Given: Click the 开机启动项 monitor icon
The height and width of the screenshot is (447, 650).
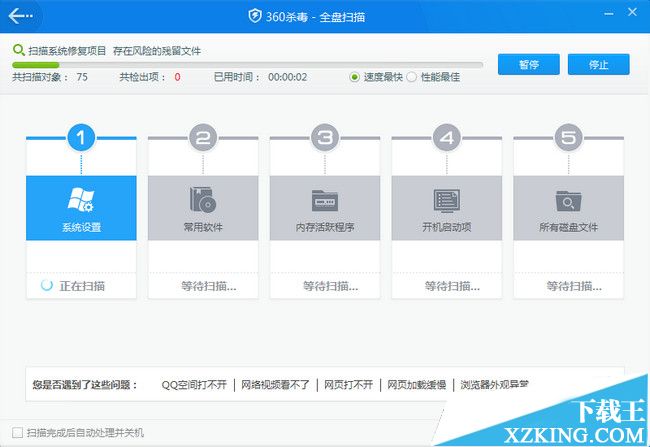Looking at the screenshot, I should pyautogui.click(x=446, y=198).
